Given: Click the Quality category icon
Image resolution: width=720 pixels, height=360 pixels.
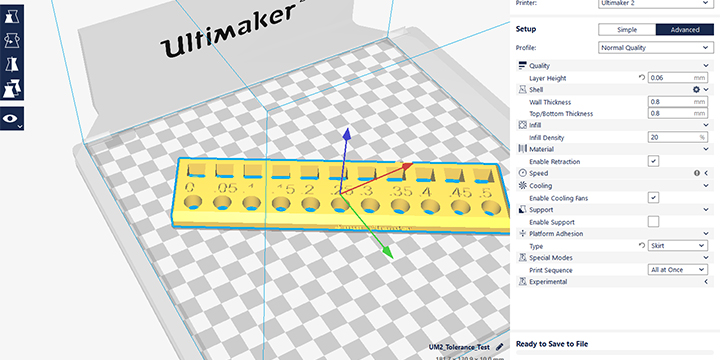Looking at the screenshot, I should click(522, 66).
